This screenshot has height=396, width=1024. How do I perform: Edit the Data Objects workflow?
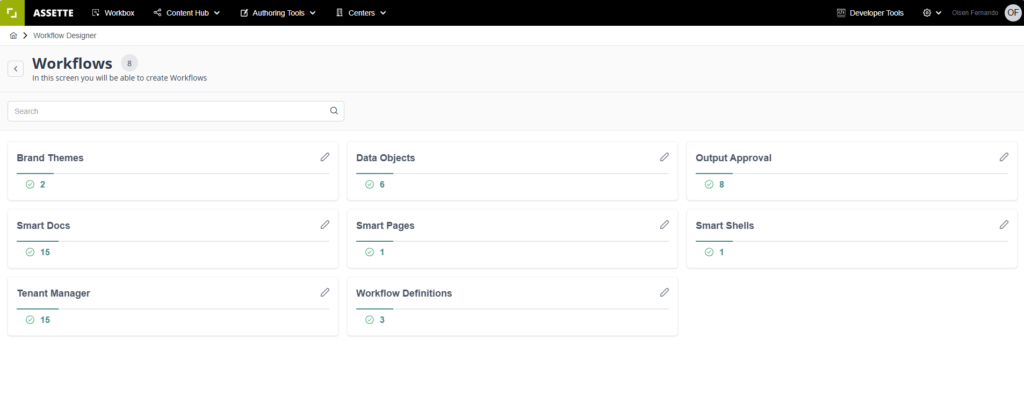(664, 157)
